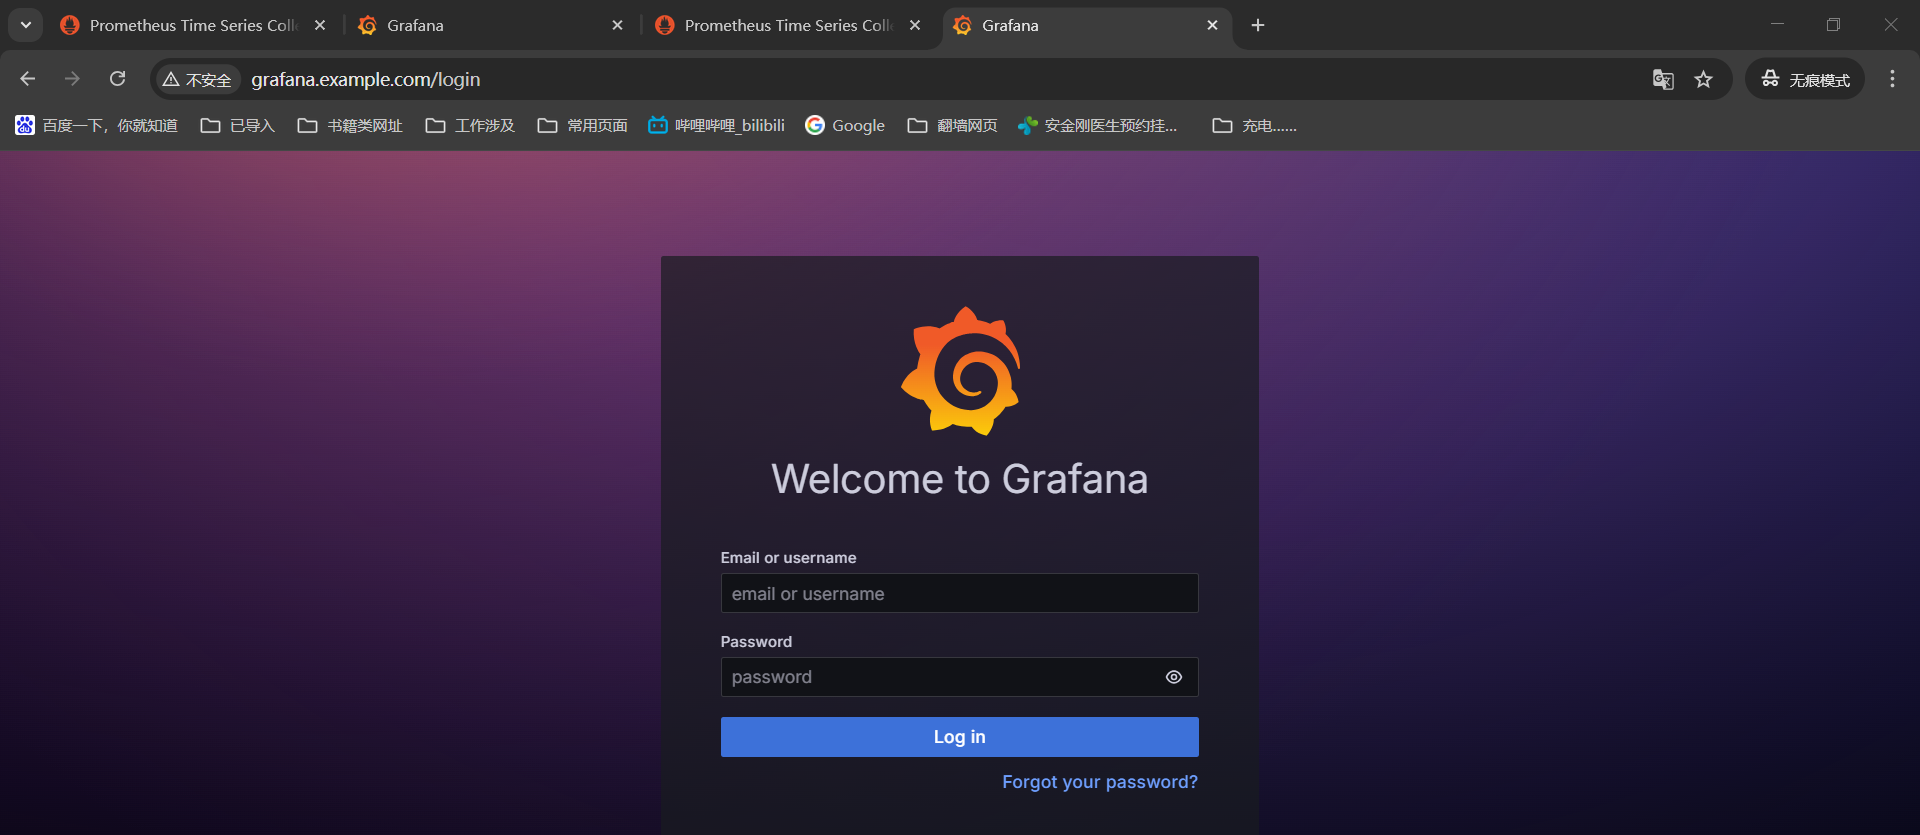Open the 工作涉及 bookmarks folder
This screenshot has width=1920, height=835.
pos(470,125)
